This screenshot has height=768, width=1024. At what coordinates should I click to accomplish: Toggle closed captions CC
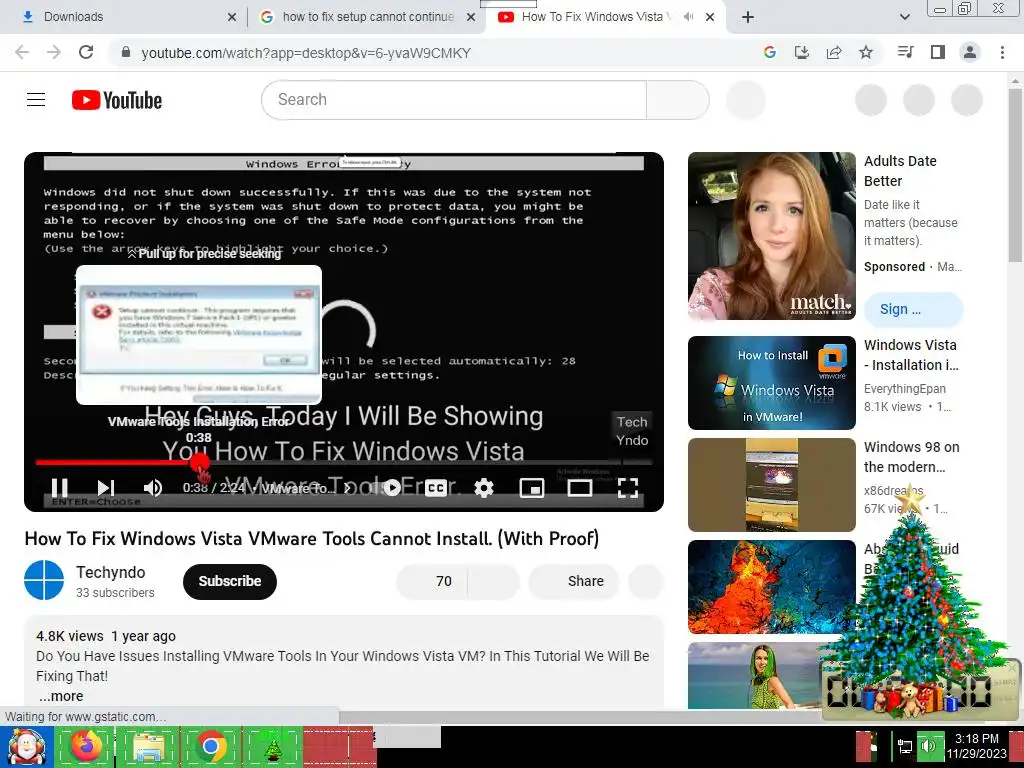[x=436, y=487]
